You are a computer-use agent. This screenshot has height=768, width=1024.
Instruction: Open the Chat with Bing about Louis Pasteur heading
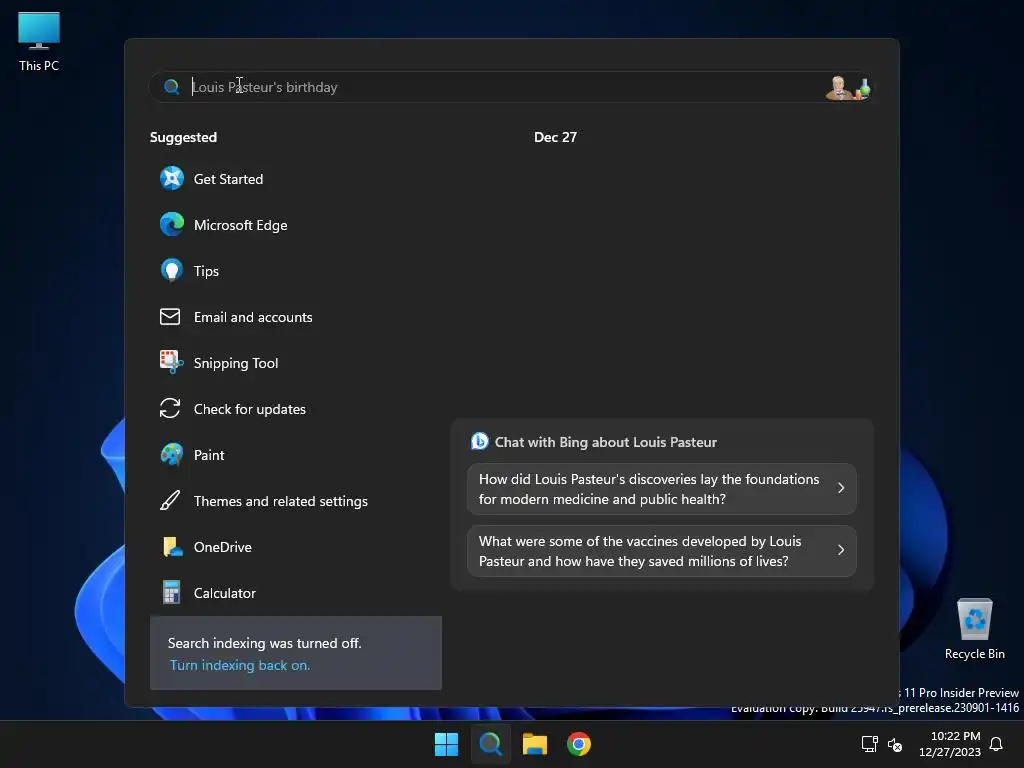pyautogui.click(x=605, y=442)
